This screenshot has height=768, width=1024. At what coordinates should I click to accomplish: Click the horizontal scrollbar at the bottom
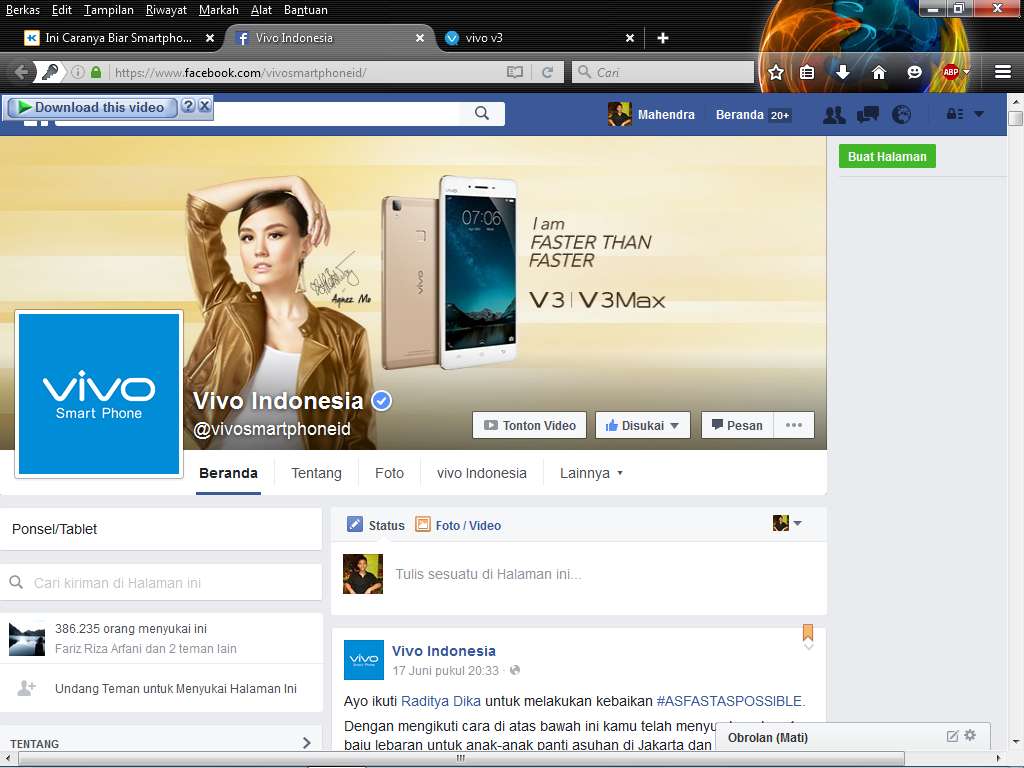tap(461, 758)
